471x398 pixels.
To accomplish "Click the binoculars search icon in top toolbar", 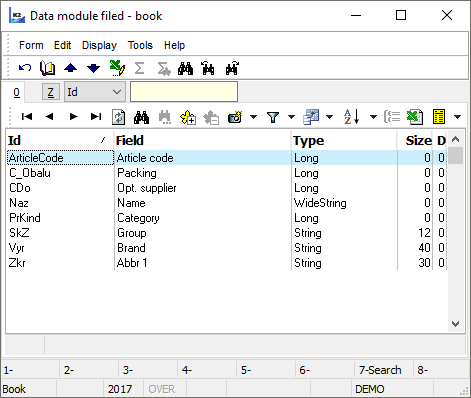I will 185,68.
